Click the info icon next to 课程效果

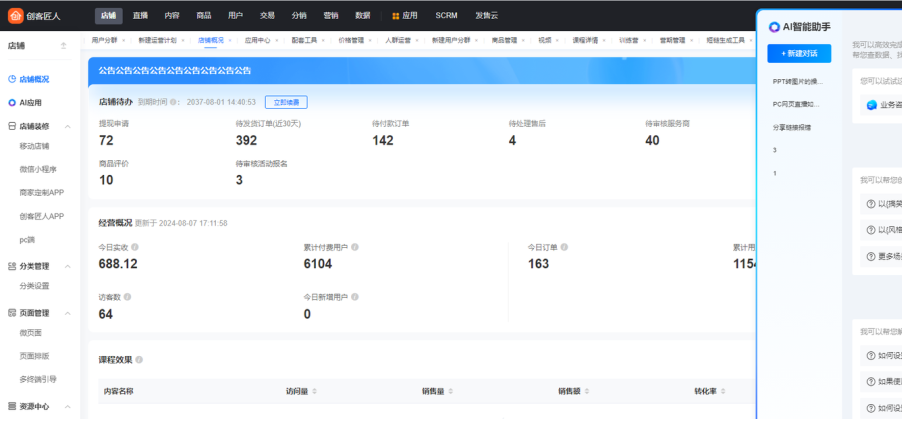[139, 359]
